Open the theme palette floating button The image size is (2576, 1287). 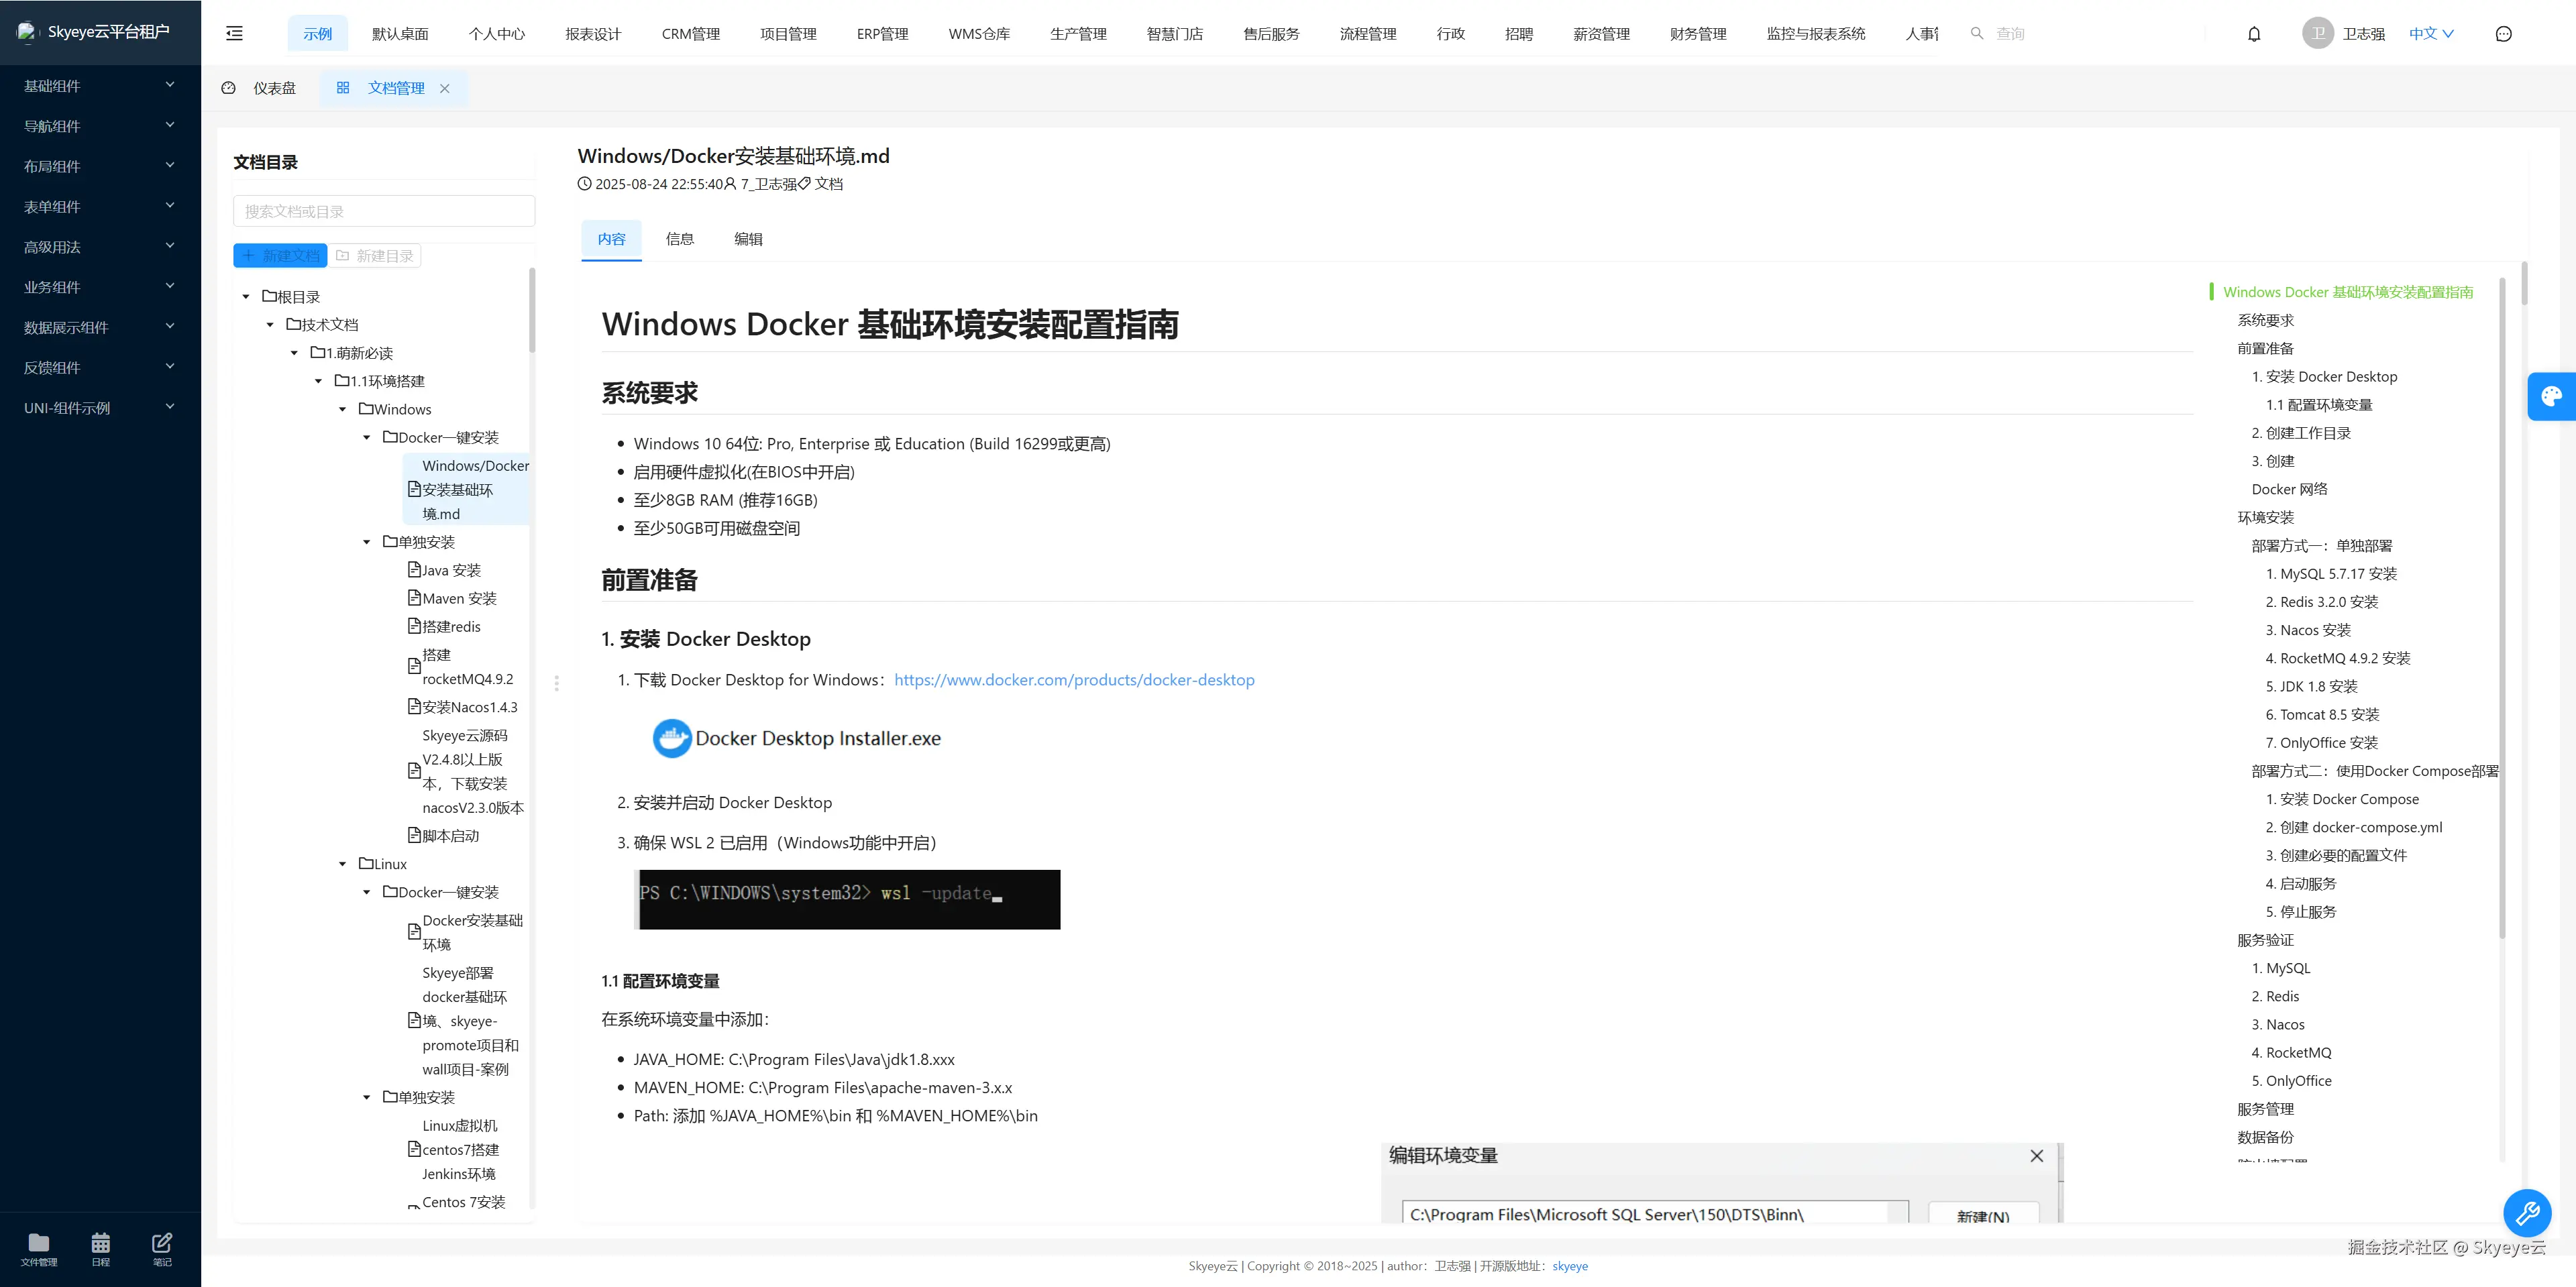pos(2551,396)
